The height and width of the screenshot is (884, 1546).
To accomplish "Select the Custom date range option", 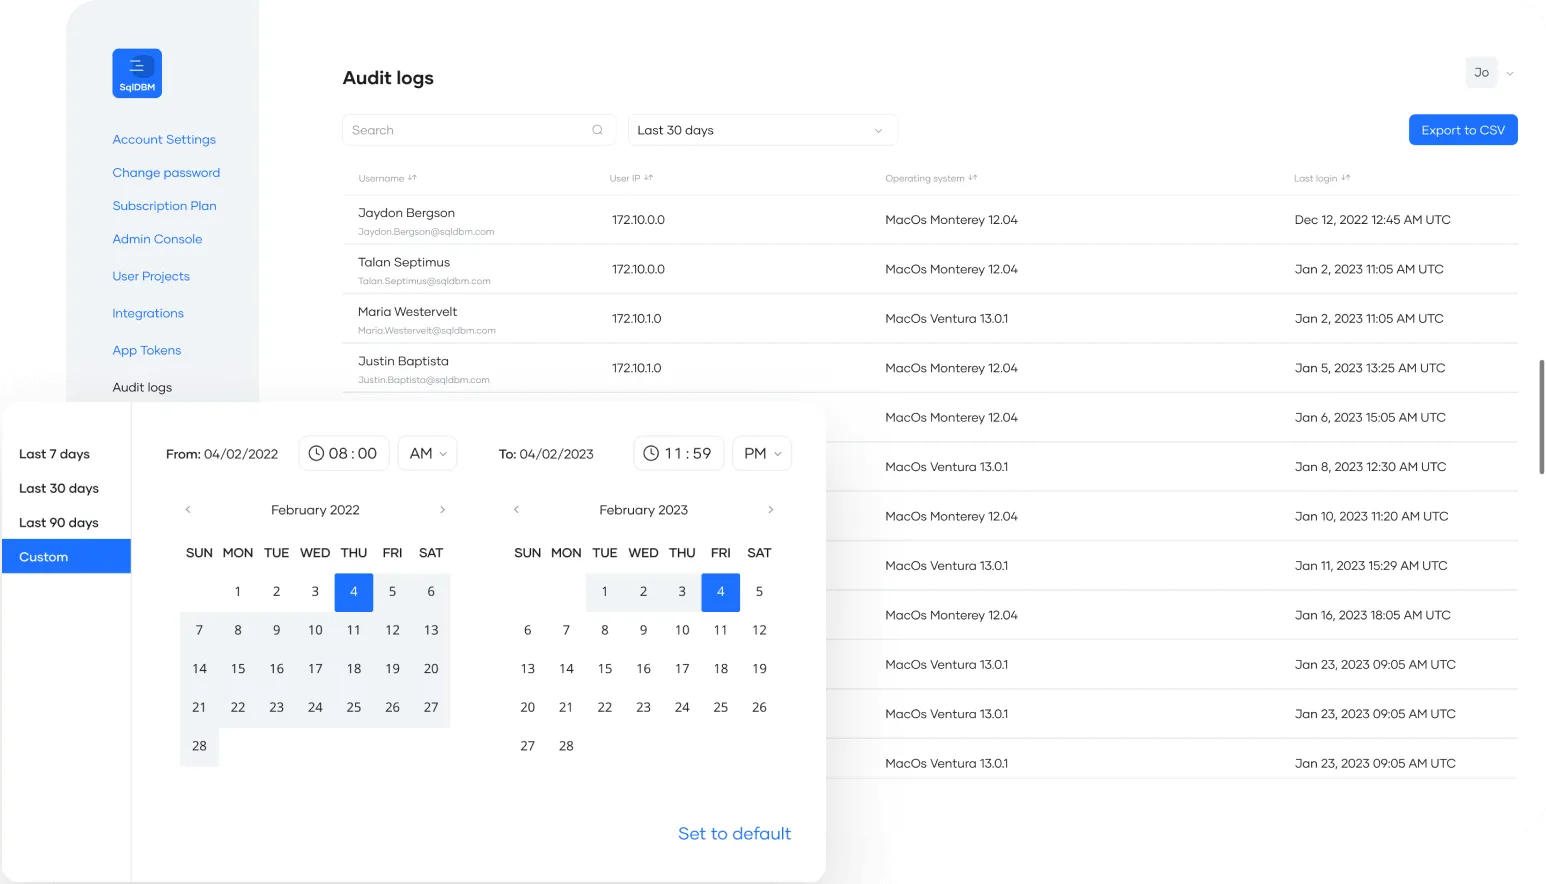I will [66, 556].
